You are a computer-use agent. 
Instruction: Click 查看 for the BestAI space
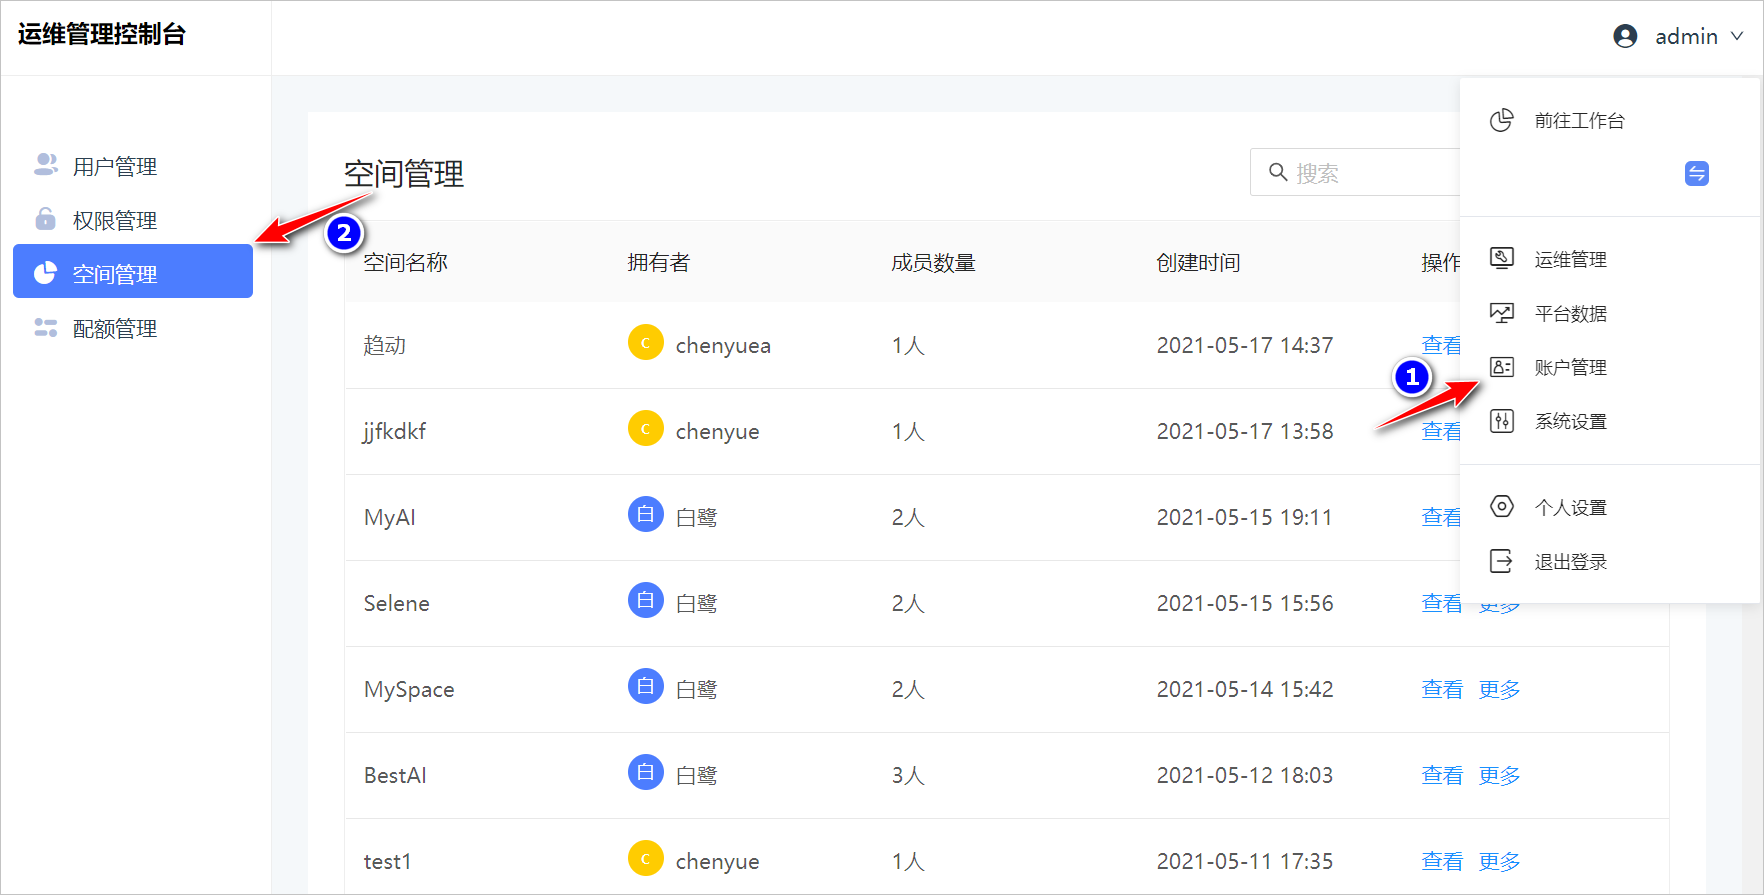tap(1441, 775)
